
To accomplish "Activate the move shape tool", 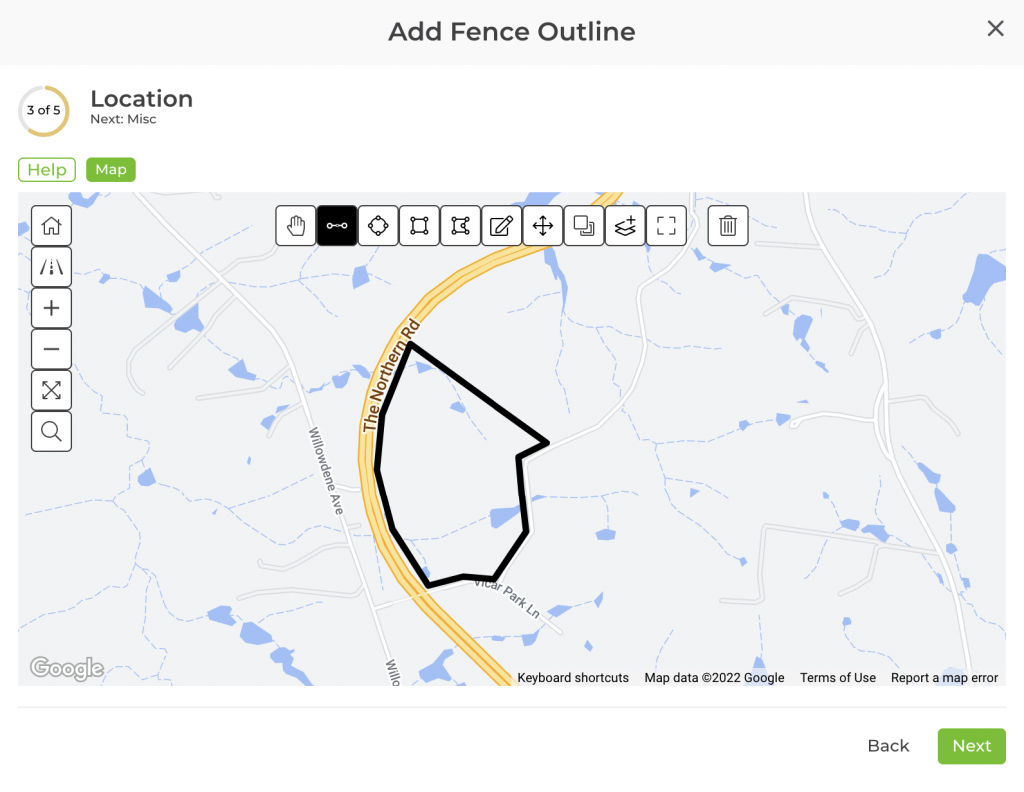I will coord(542,226).
